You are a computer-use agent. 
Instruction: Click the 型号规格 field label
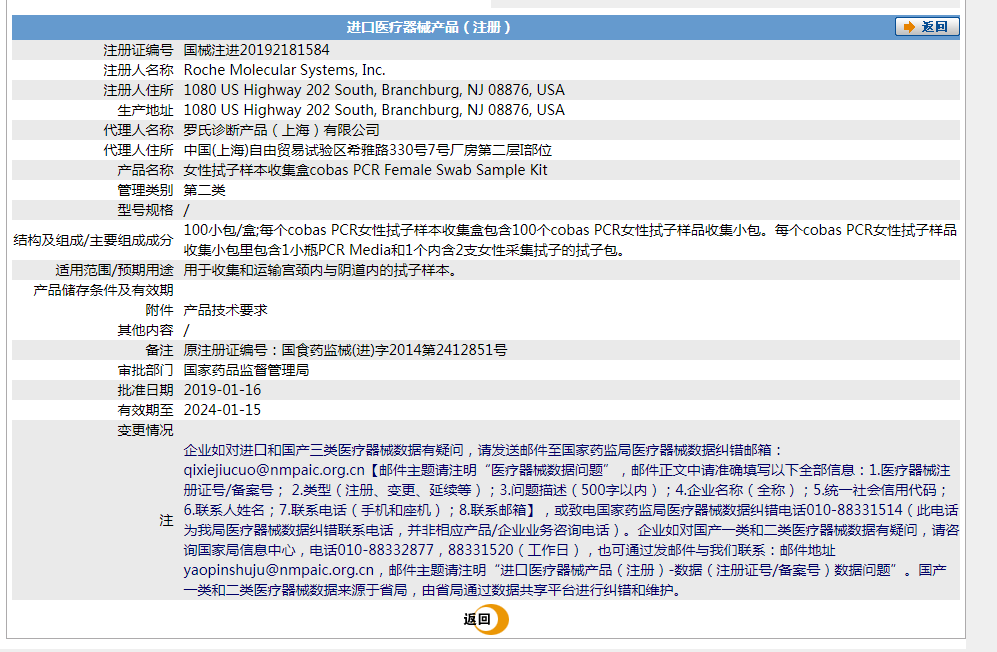click(145, 211)
